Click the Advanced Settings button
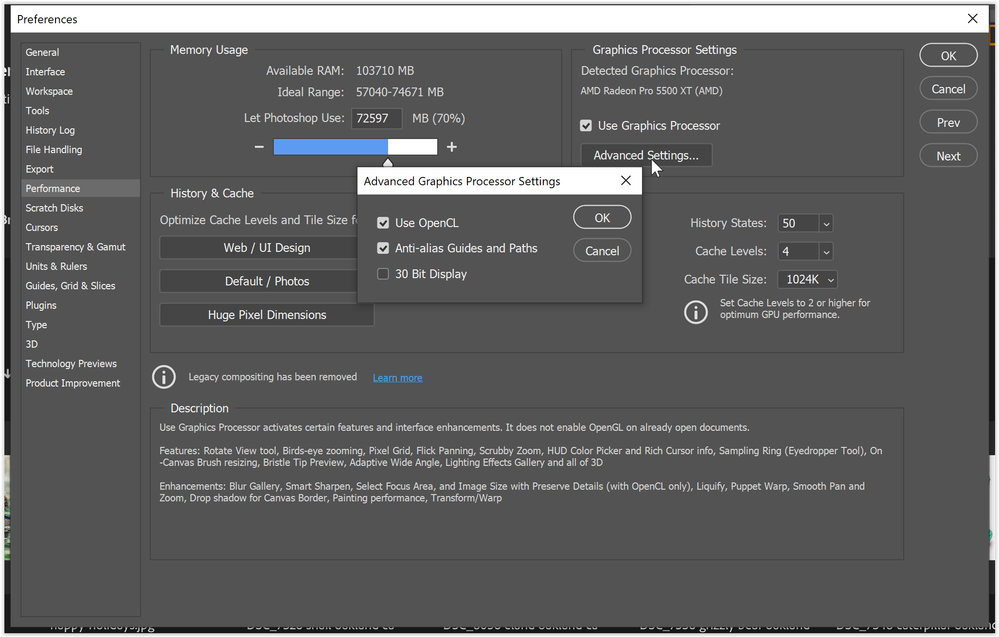The height and width of the screenshot is (637, 999). tap(646, 155)
